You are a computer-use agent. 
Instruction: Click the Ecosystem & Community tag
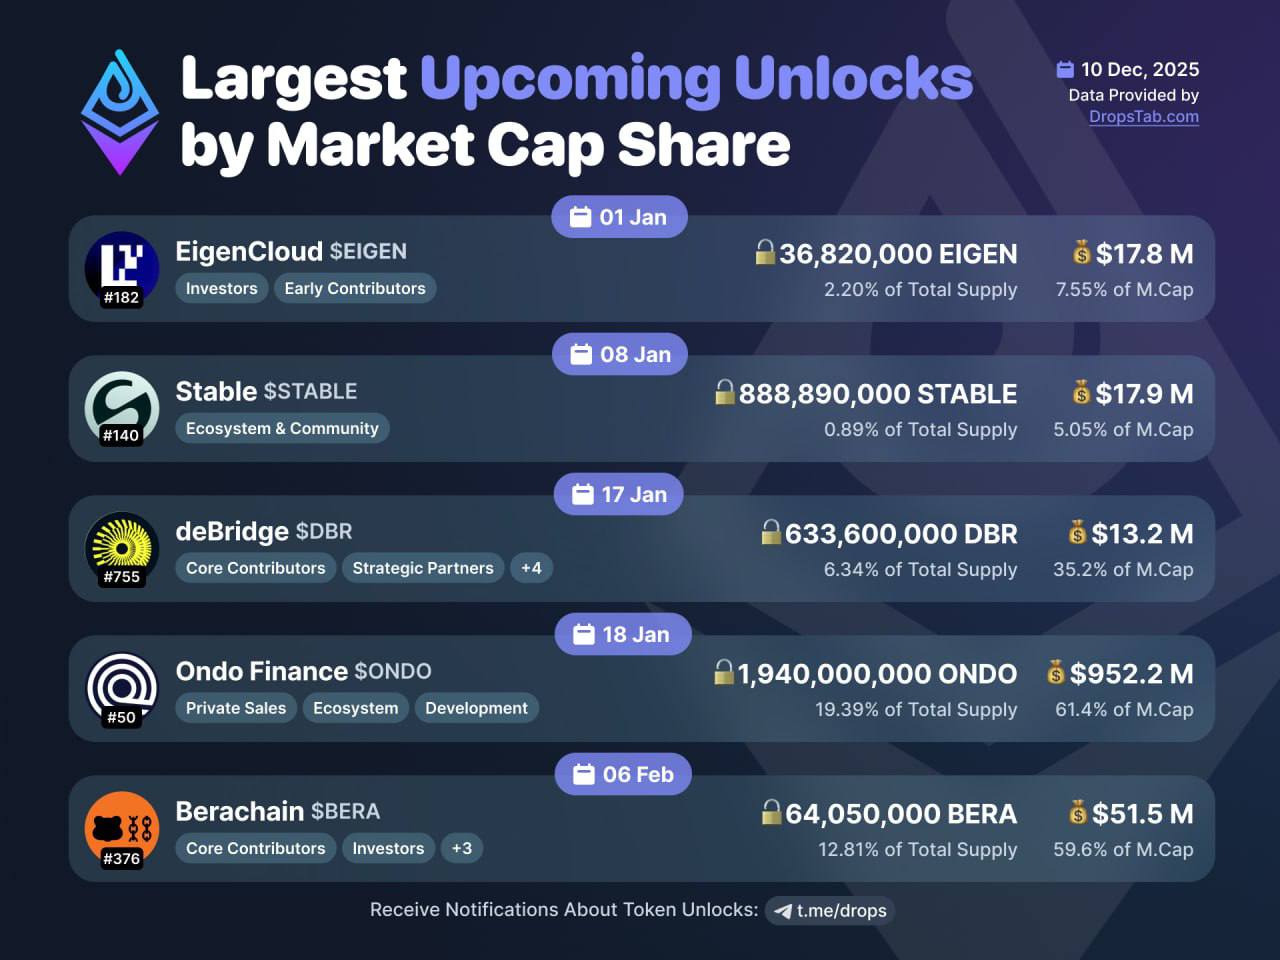tap(282, 428)
